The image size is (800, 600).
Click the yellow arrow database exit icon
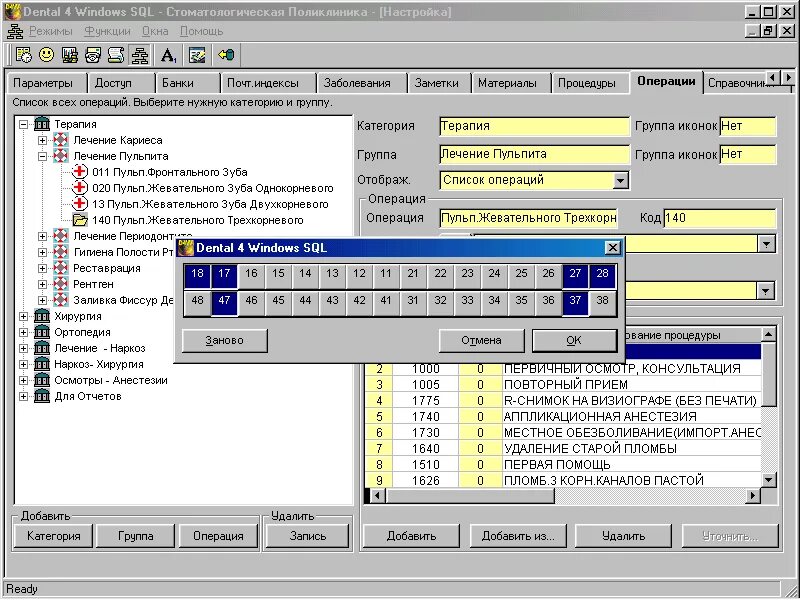click(x=226, y=54)
